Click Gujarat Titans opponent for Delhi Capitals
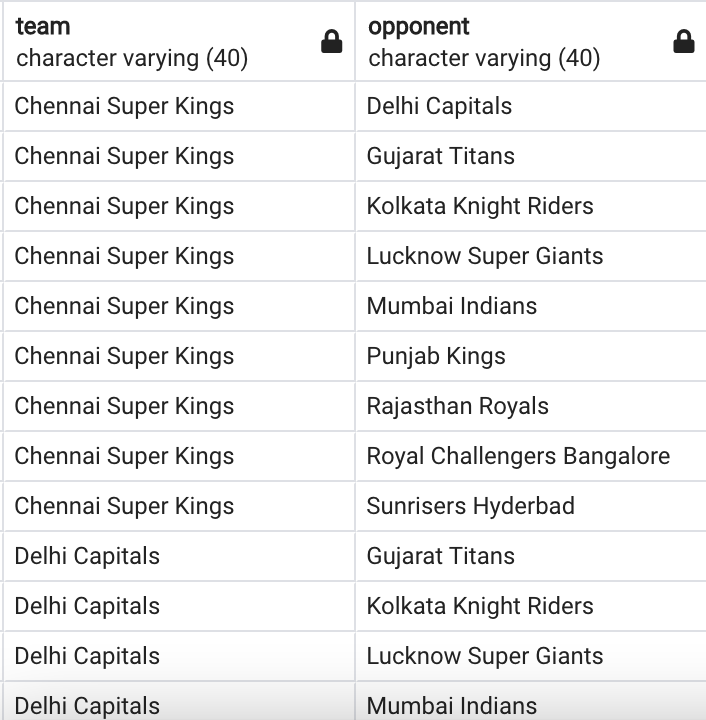Viewport: 706px width, 720px height. [531, 556]
